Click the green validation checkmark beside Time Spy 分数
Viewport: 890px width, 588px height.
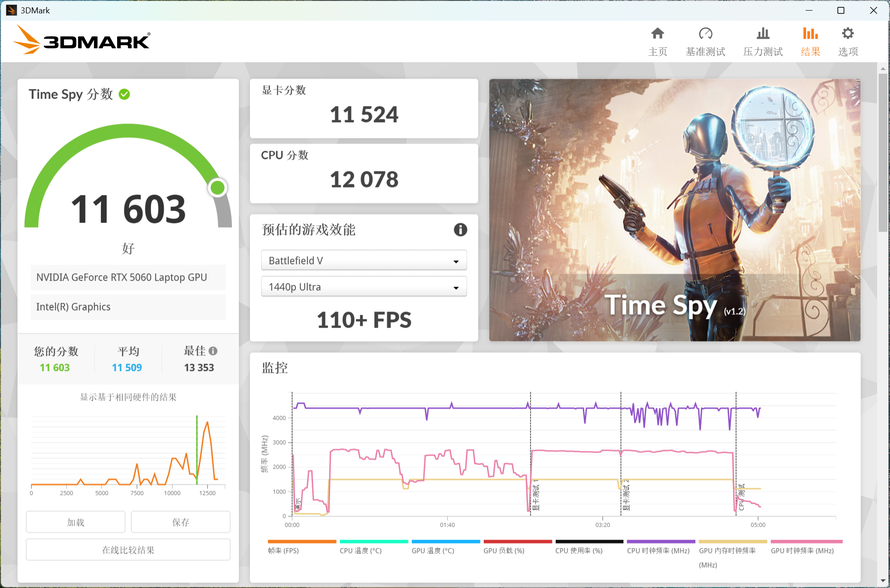point(124,94)
